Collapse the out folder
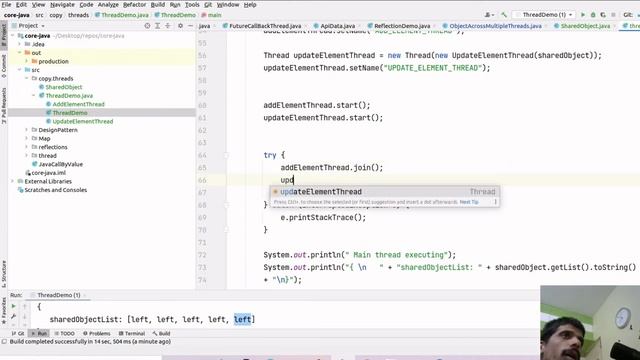640x360 pixels. point(20,53)
